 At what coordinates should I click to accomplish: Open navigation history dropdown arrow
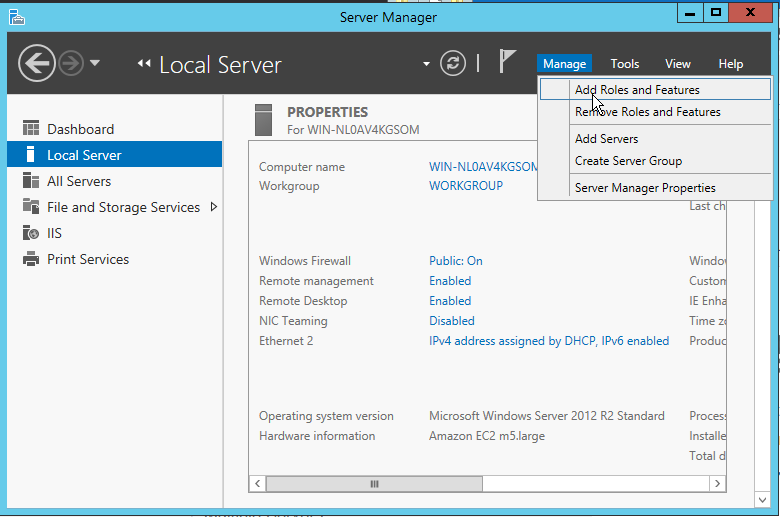point(95,63)
